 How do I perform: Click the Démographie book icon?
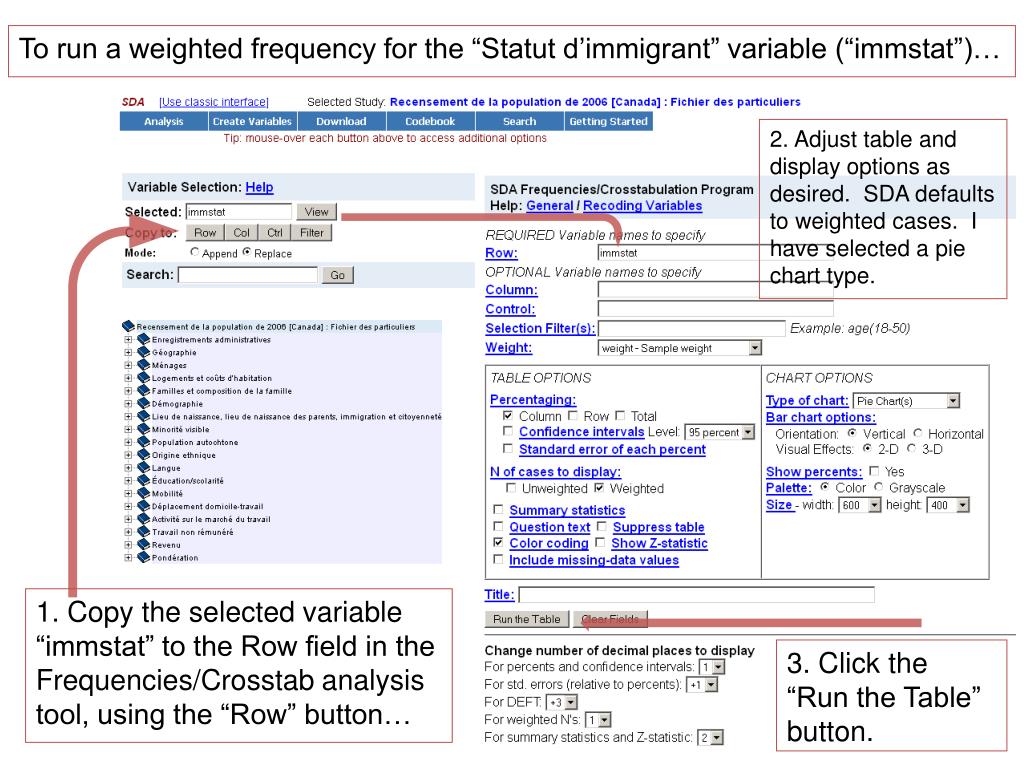click(144, 404)
